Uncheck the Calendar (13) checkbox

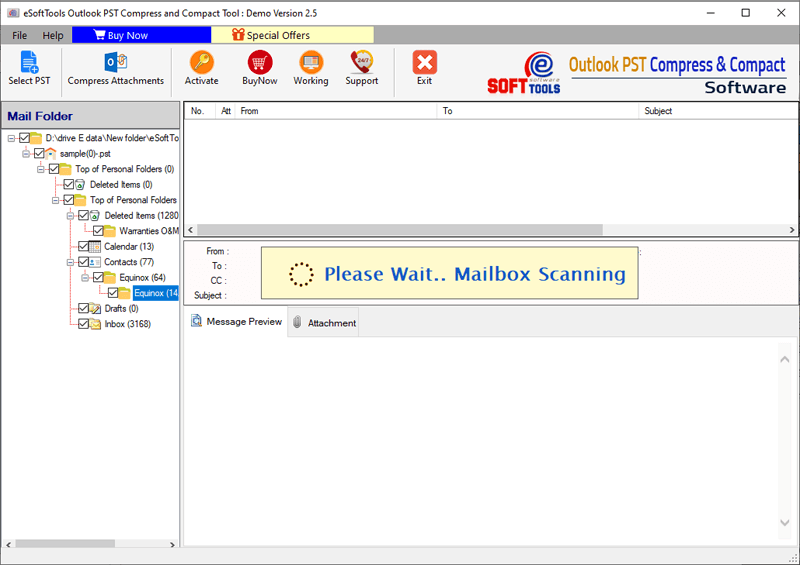[x=83, y=247]
